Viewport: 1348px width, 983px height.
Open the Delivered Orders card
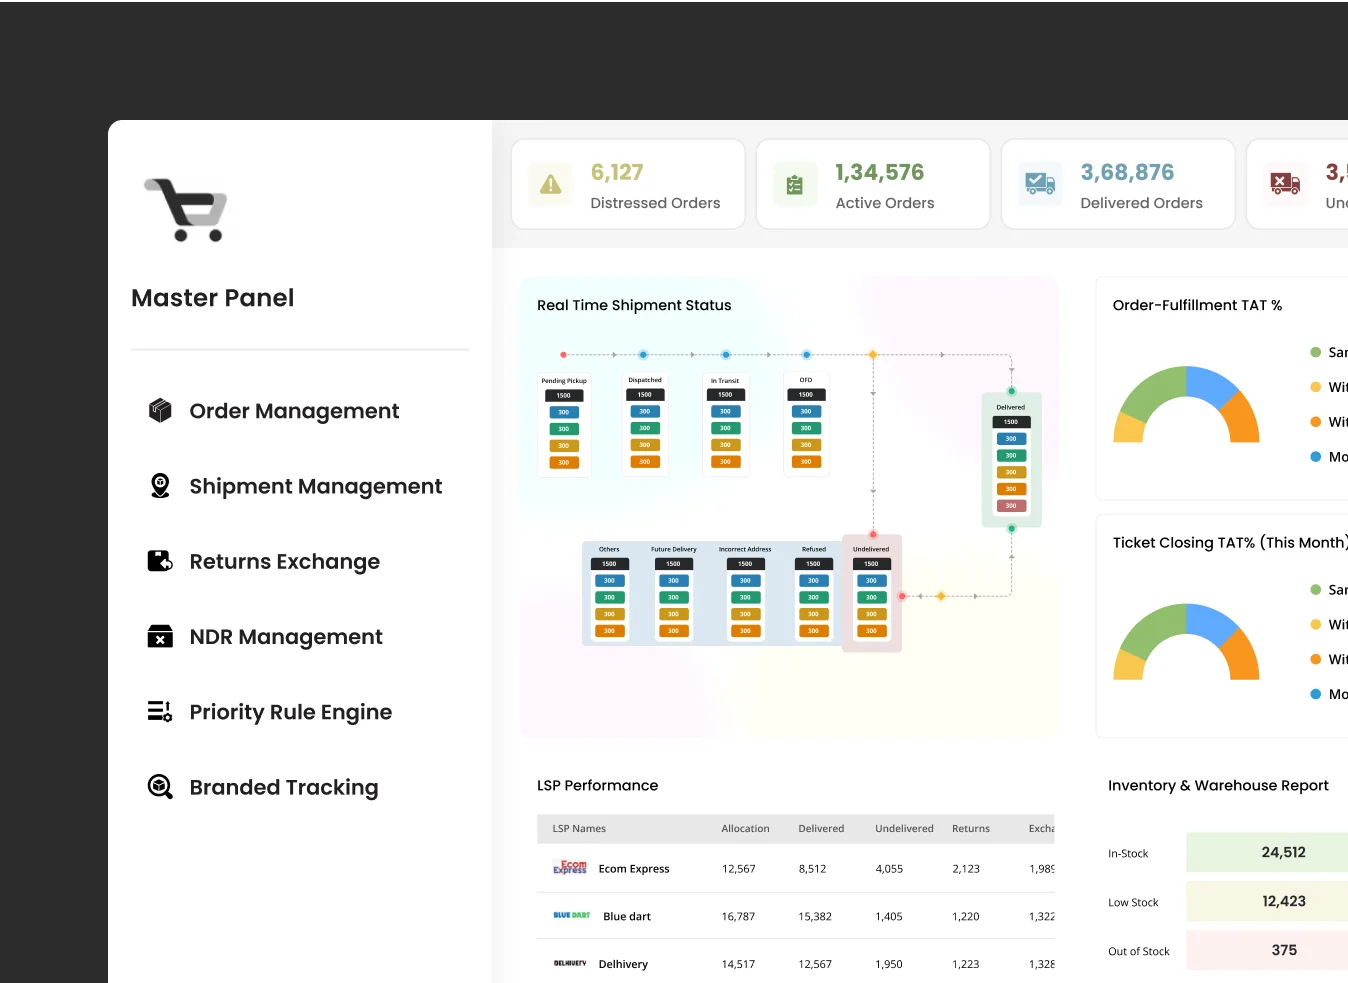tap(1118, 184)
